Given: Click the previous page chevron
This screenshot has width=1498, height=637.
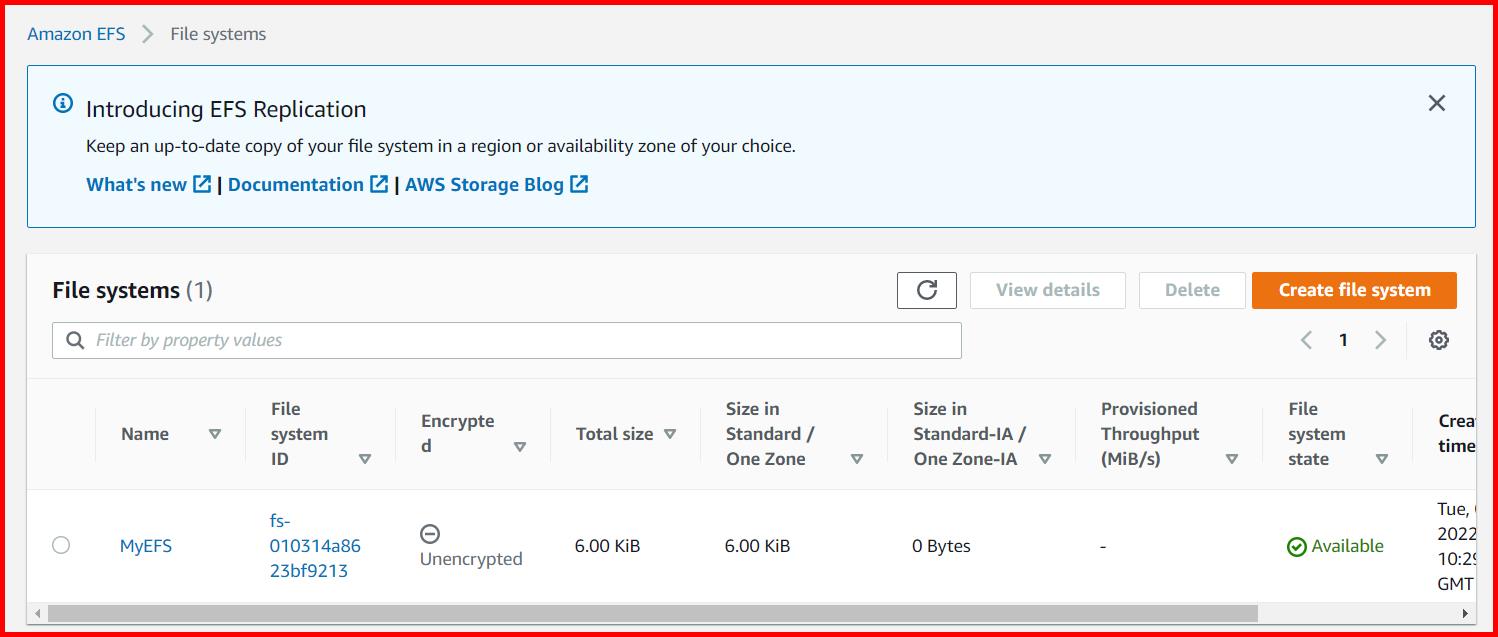Looking at the screenshot, I should 1306,340.
